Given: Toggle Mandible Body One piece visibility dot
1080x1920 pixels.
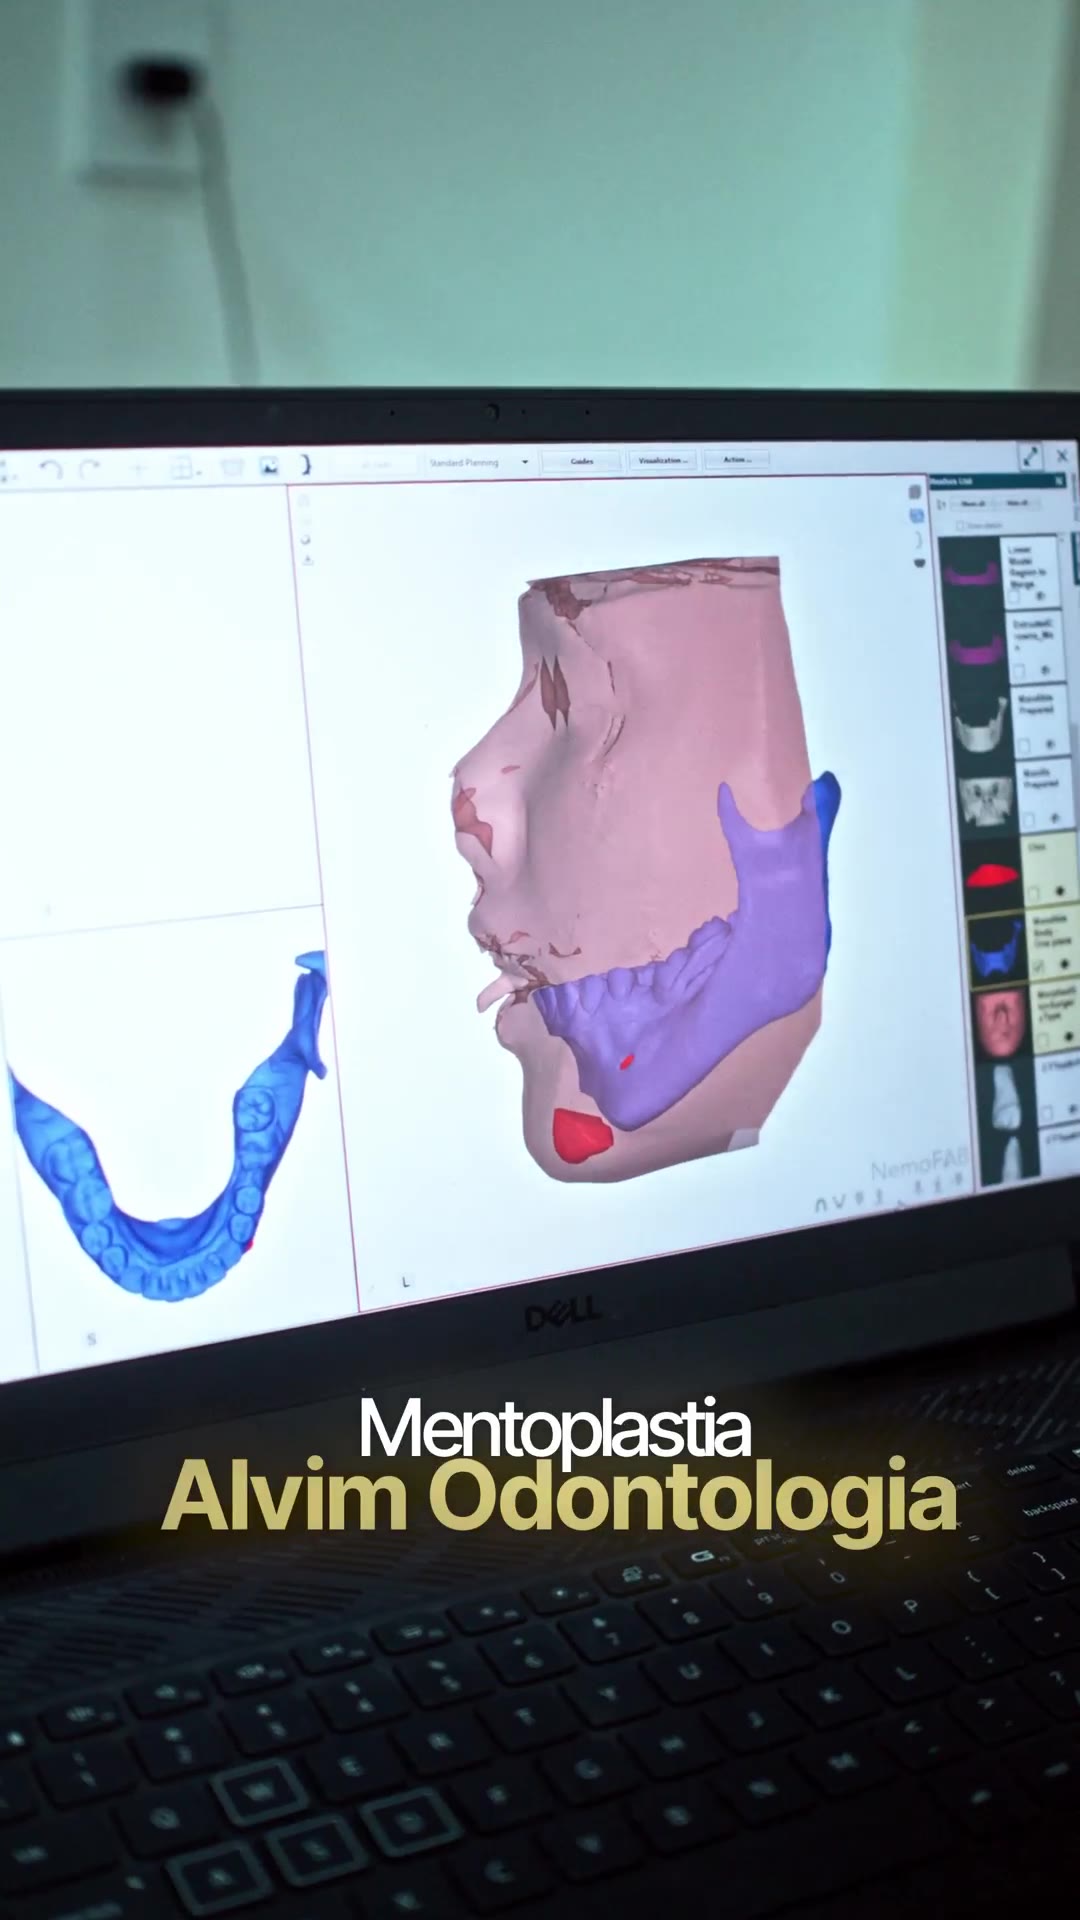Looking at the screenshot, I should click(x=1065, y=962).
